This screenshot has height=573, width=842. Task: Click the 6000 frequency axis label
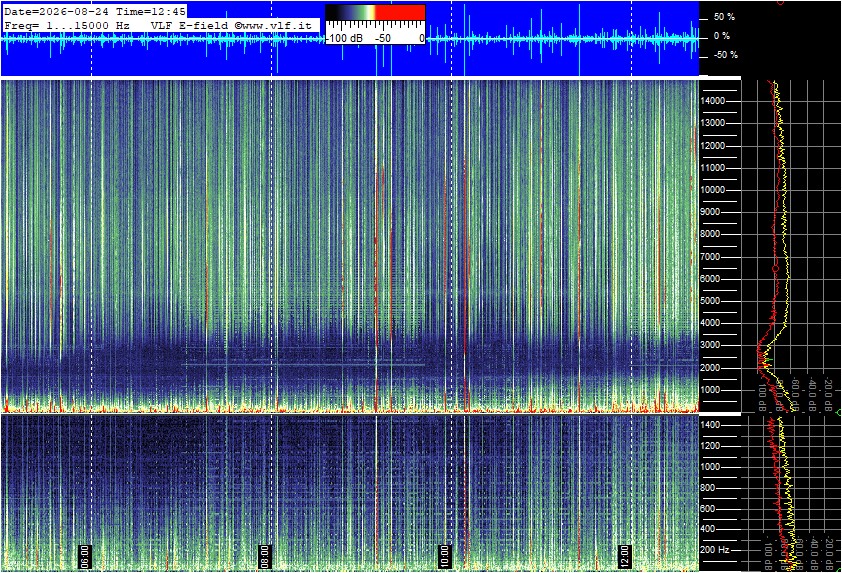pos(710,279)
